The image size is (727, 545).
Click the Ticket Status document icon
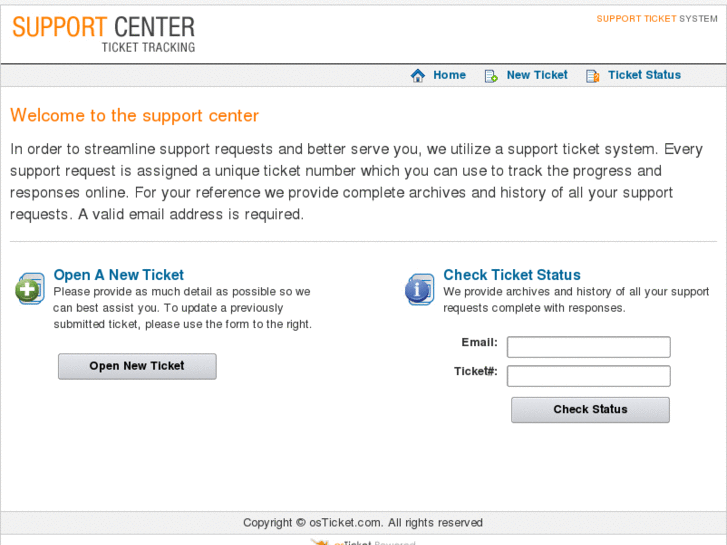click(592, 76)
